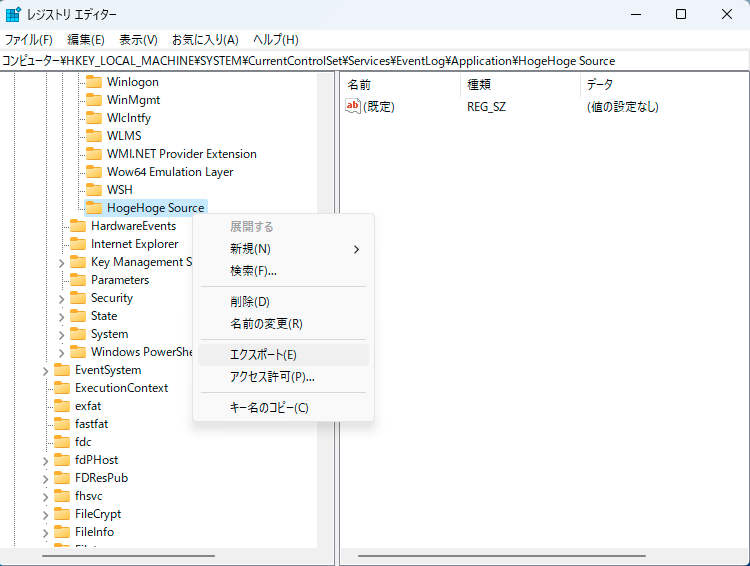Click the ExecutionContext folder icon
The image size is (750, 566).
62,388
